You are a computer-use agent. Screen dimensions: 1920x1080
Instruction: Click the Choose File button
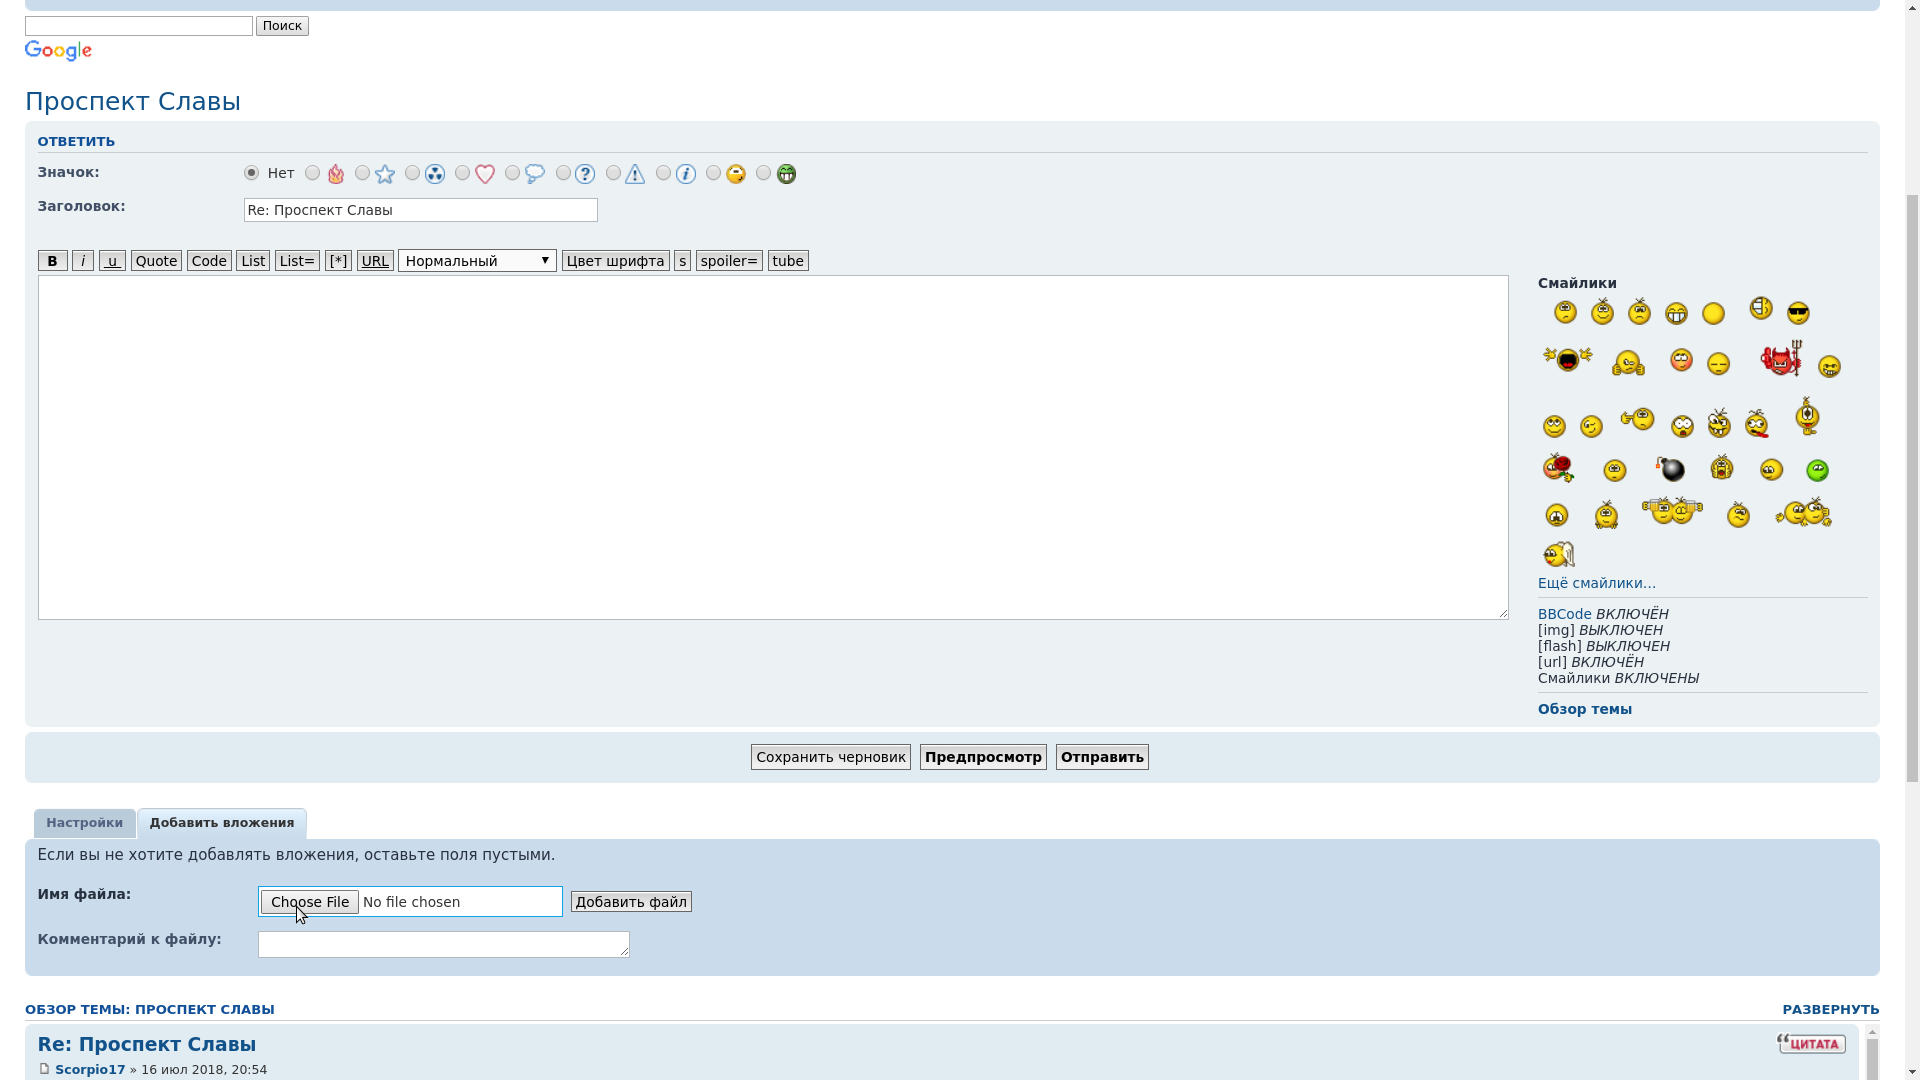(310, 902)
